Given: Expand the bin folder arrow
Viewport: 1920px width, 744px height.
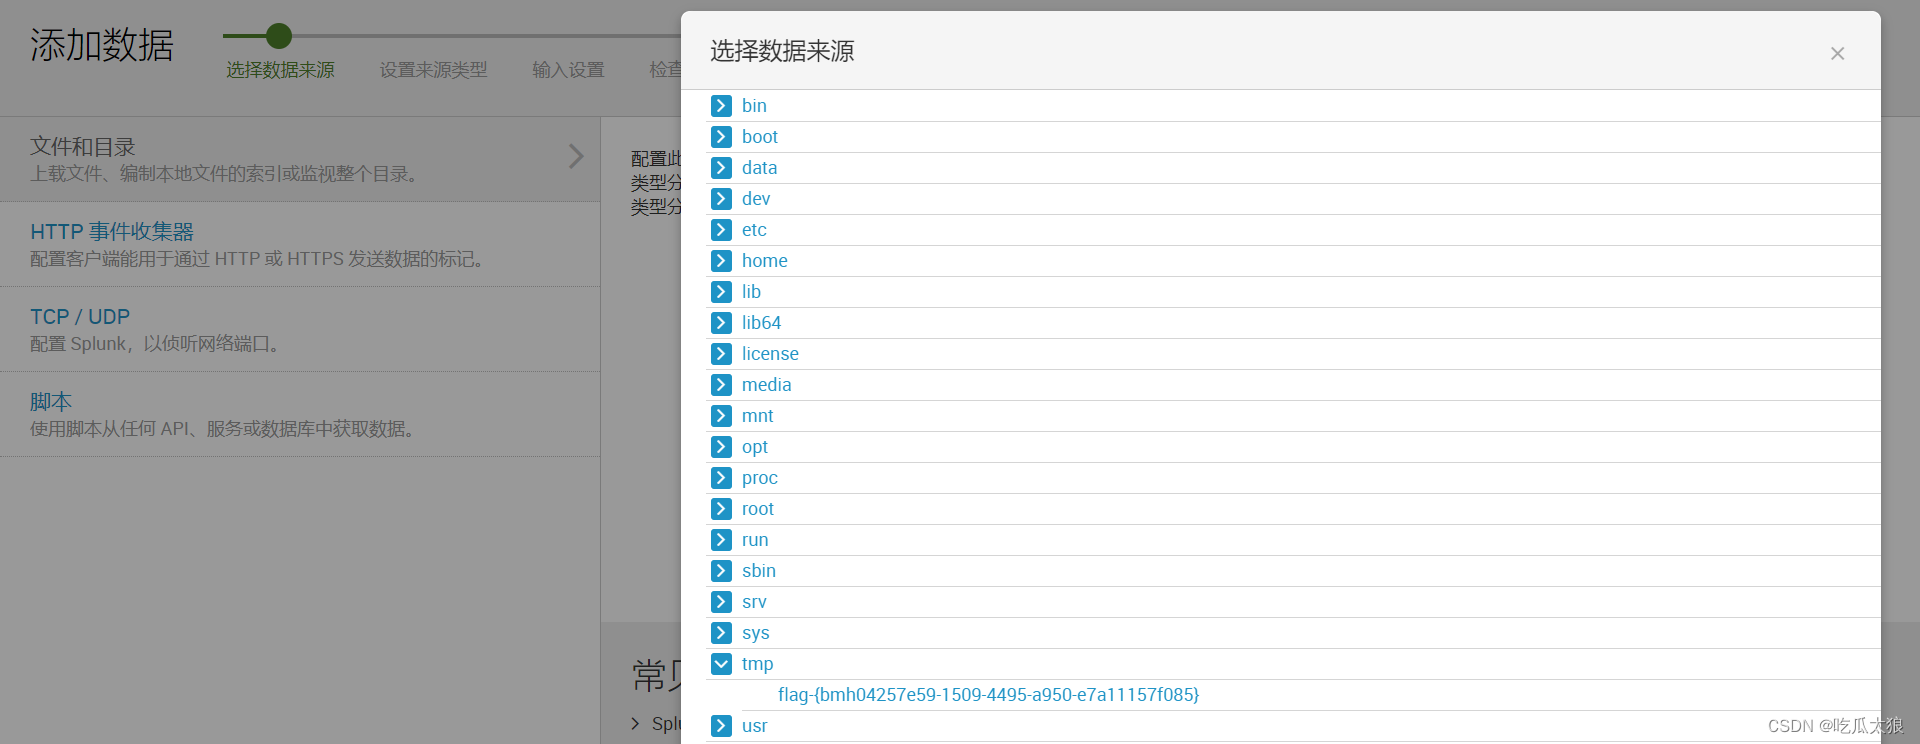Looking at the screenshot, I should point(721,106).
